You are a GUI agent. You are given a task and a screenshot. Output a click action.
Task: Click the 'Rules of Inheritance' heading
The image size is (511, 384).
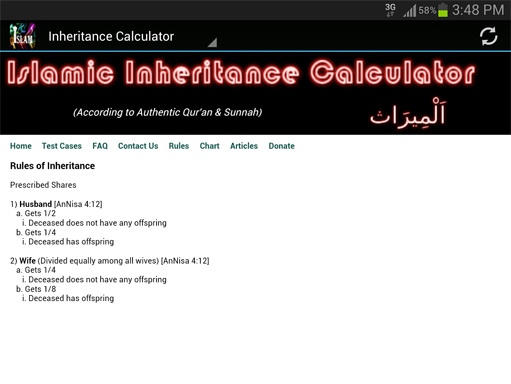click(52, 166)
